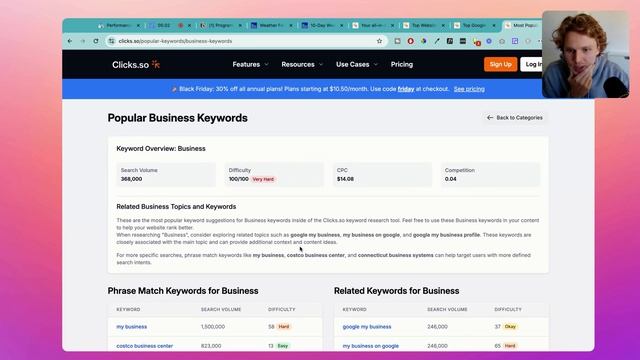
Task: Open 'costco business center' keyword link
Action: 144,346
